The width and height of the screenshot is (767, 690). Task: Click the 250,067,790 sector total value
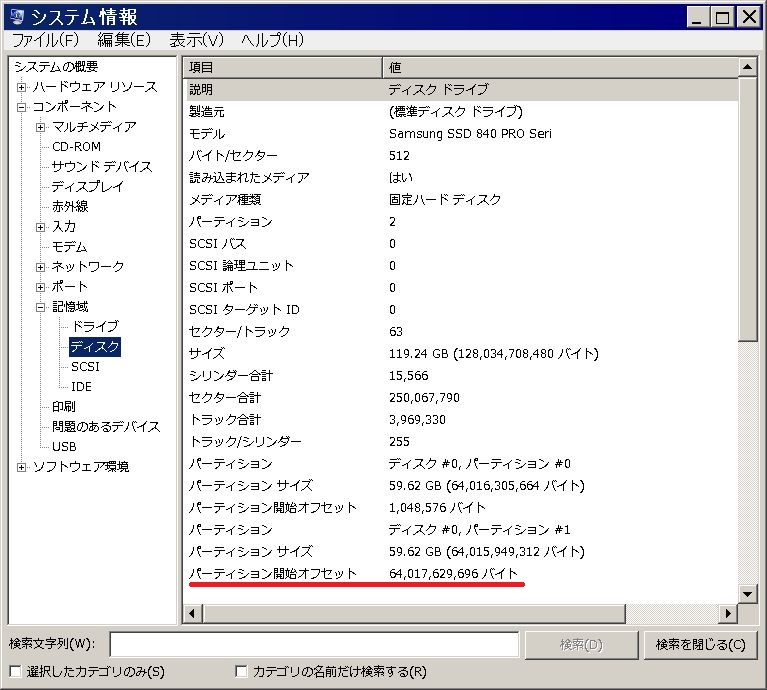coord(424,398)
